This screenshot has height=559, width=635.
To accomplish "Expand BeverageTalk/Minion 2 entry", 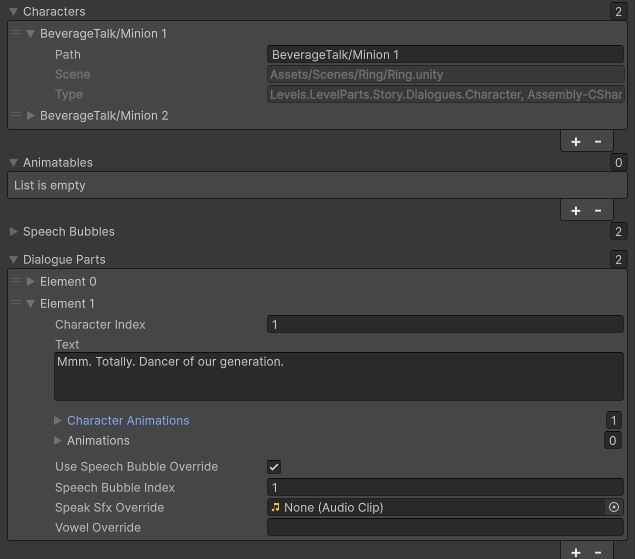I will [31, 116].
